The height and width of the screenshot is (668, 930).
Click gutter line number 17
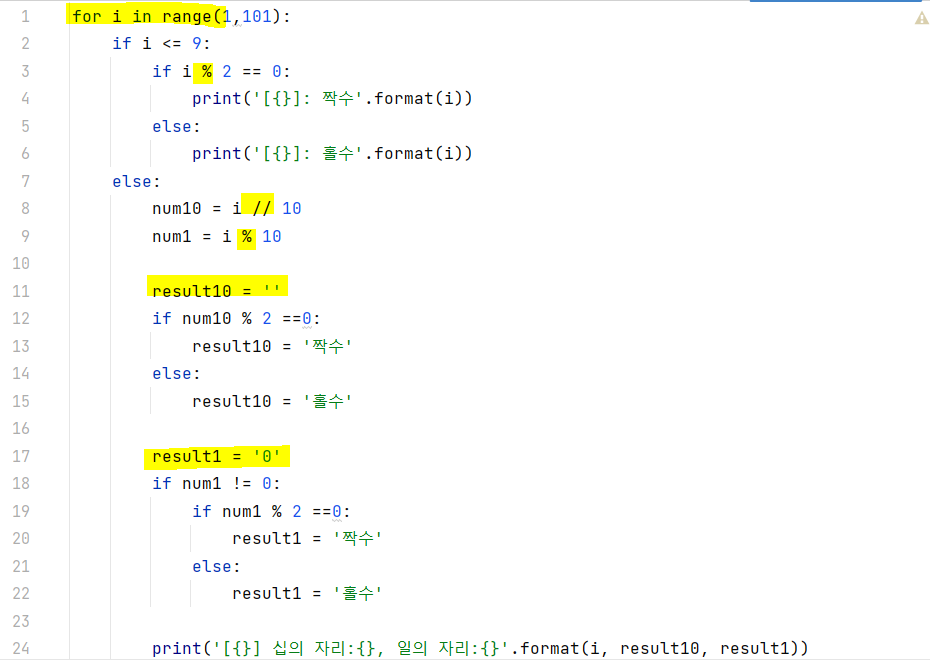(21, 456)
